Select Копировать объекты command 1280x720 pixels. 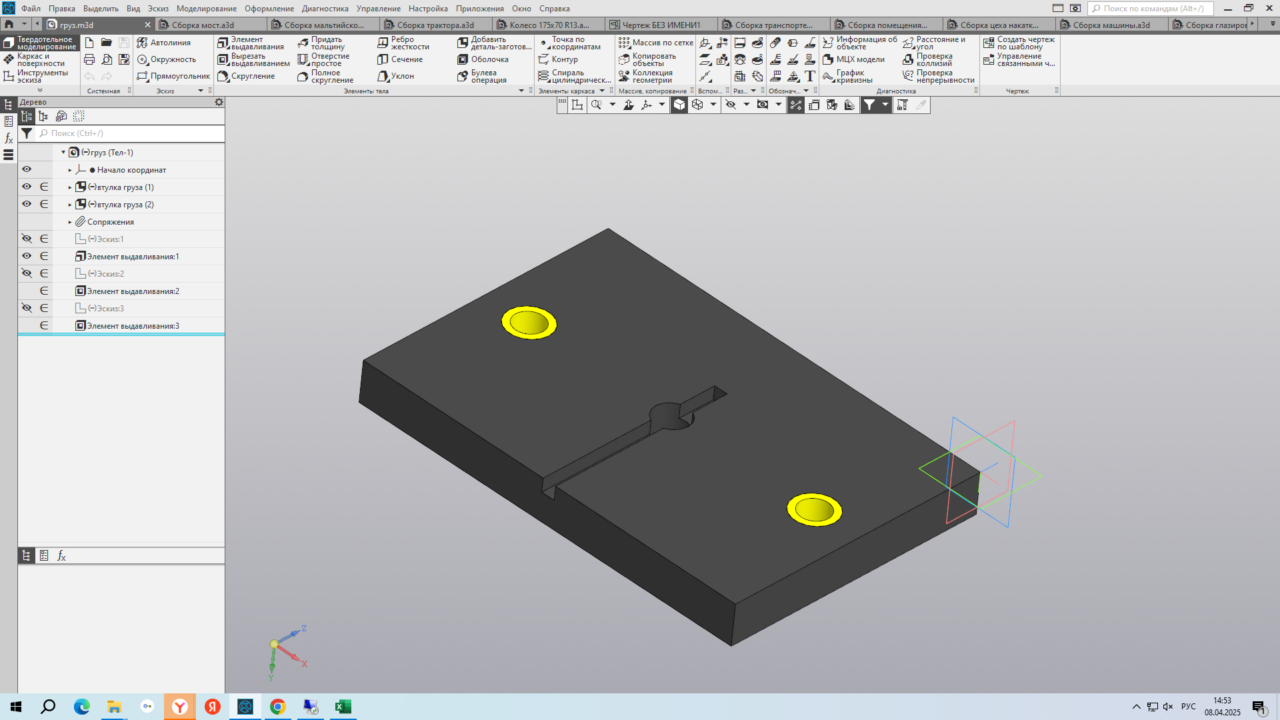coord(648,59)
